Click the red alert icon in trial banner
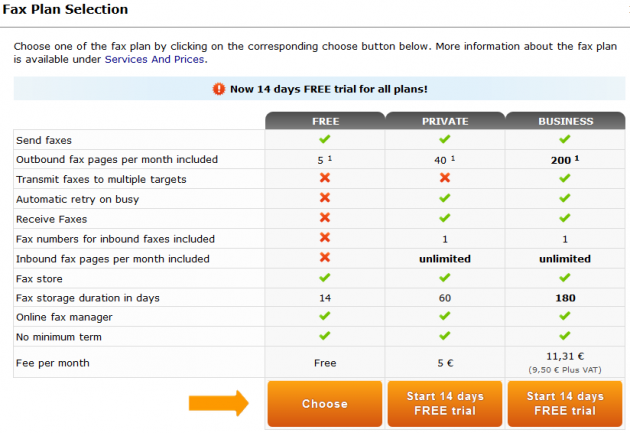 pos(219,89)
